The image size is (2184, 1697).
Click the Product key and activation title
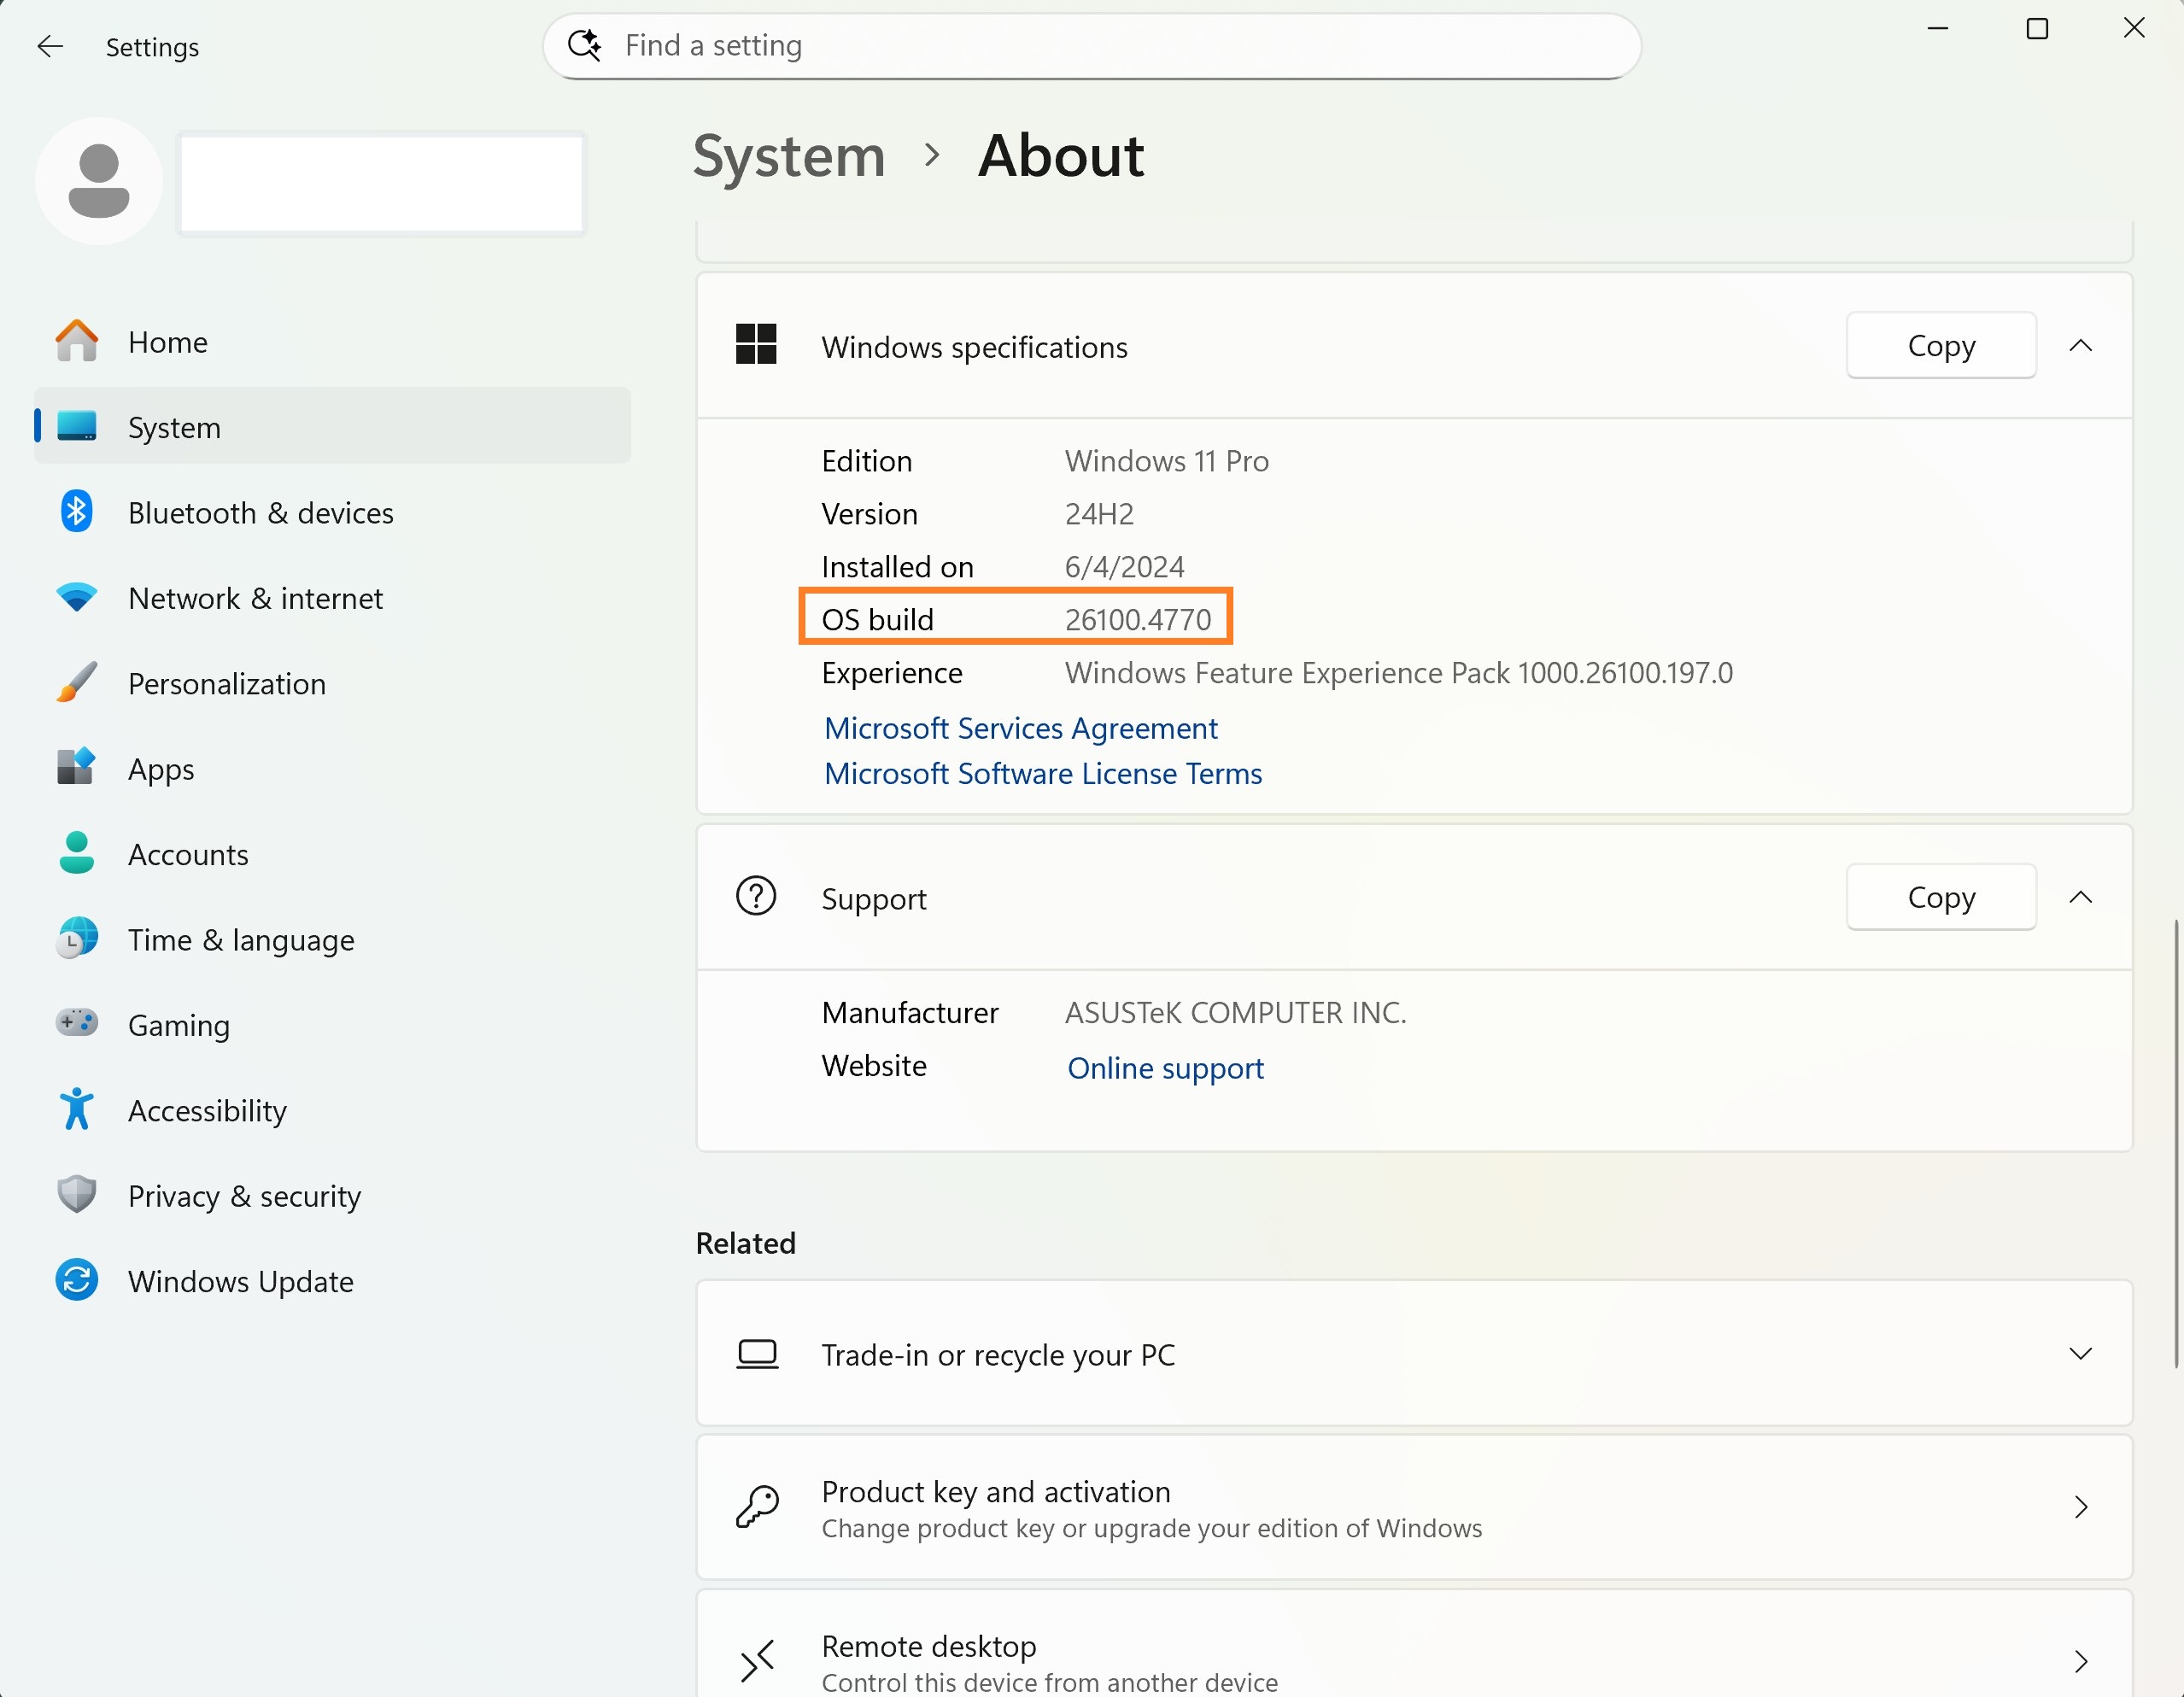995,1492
